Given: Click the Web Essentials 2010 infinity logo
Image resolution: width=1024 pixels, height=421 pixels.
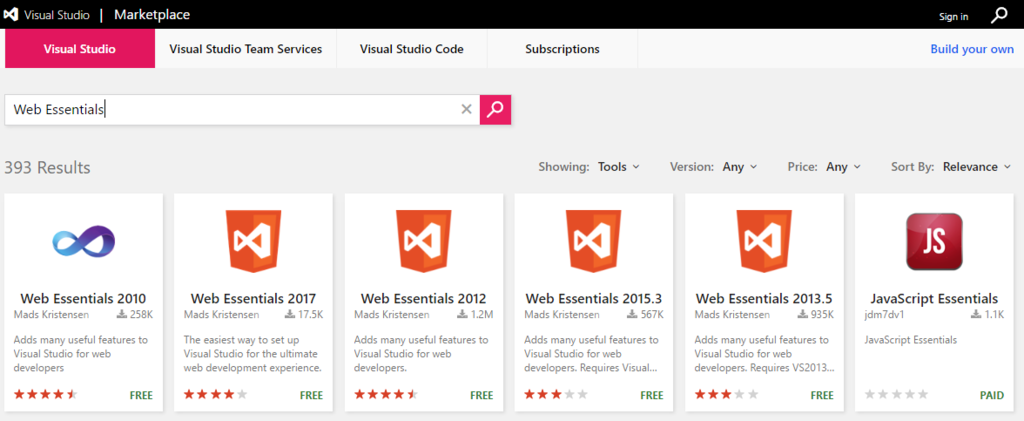Looking at the screenshot, I should point(84,240).
